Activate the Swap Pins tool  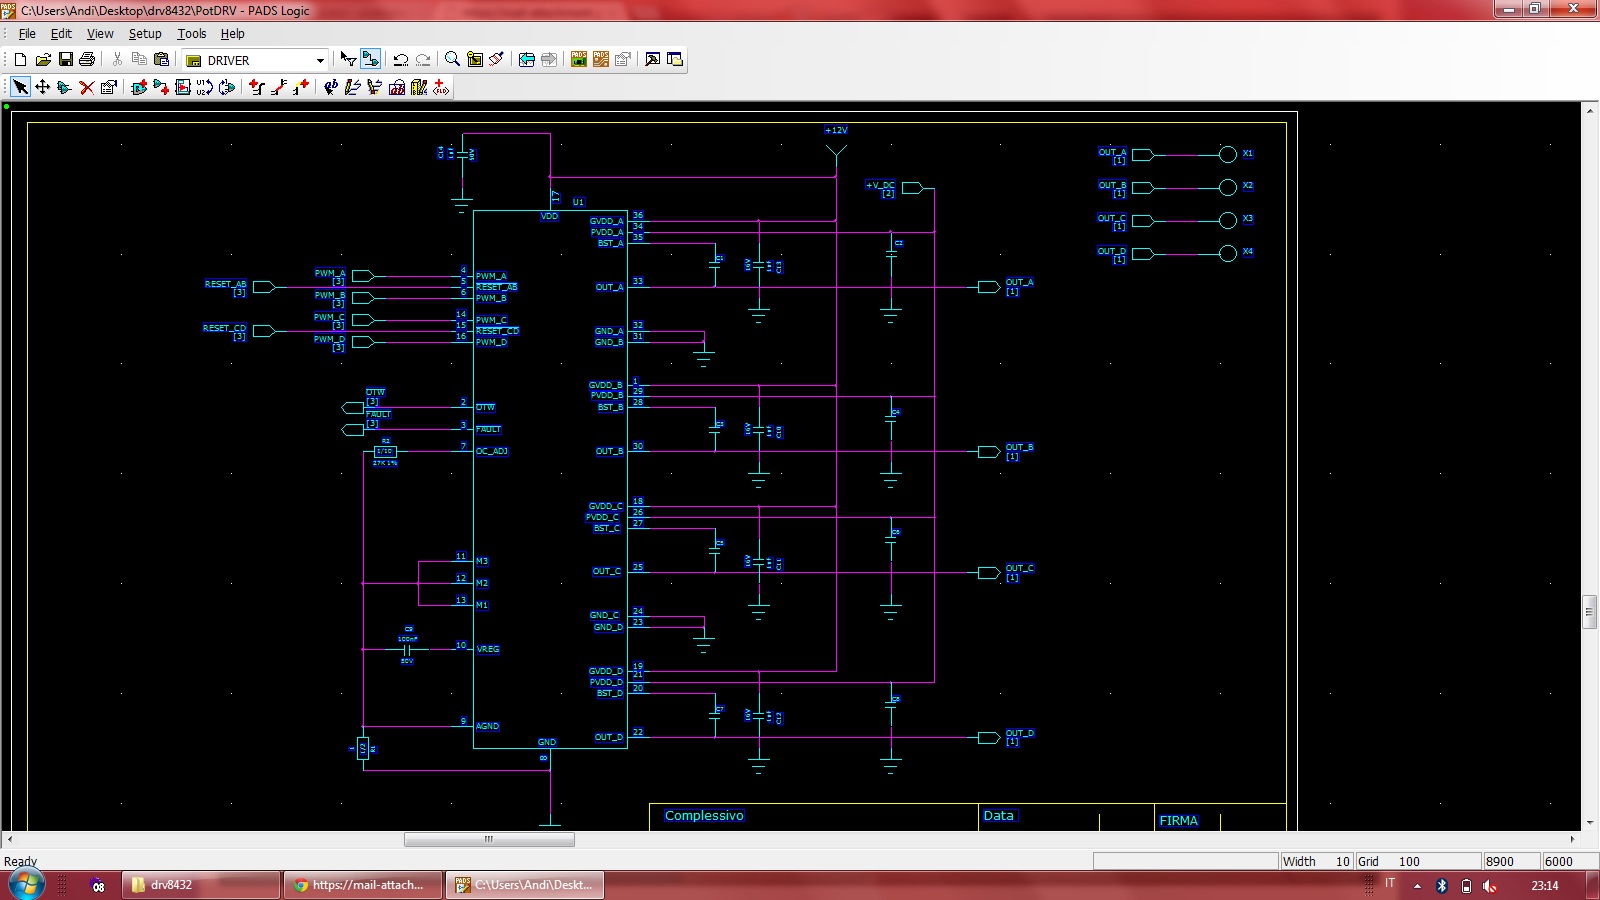[227, 88]
